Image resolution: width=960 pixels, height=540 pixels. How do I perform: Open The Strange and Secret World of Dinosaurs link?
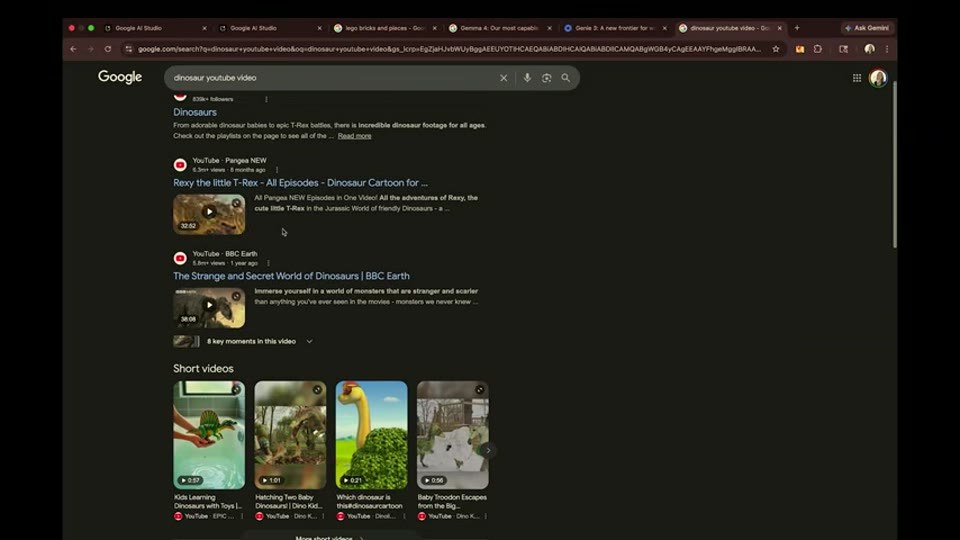(291, 276)
